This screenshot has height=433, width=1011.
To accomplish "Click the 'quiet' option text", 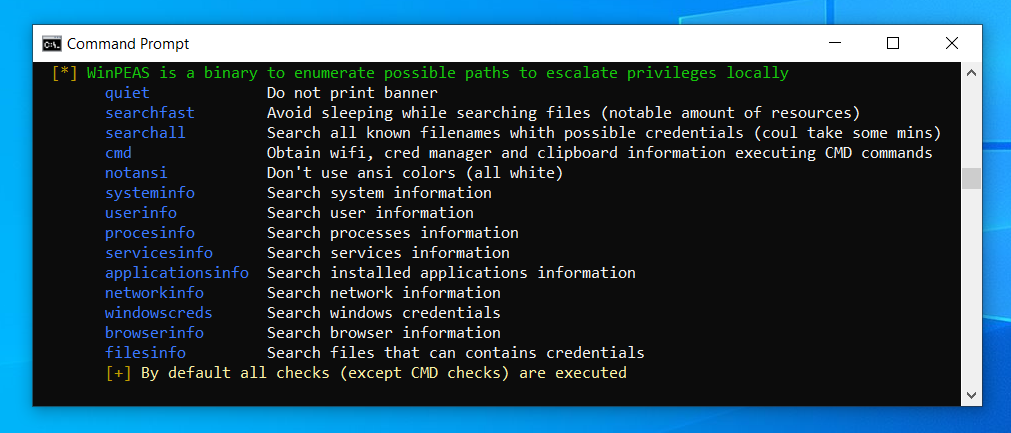I will (x=128, y=93).
